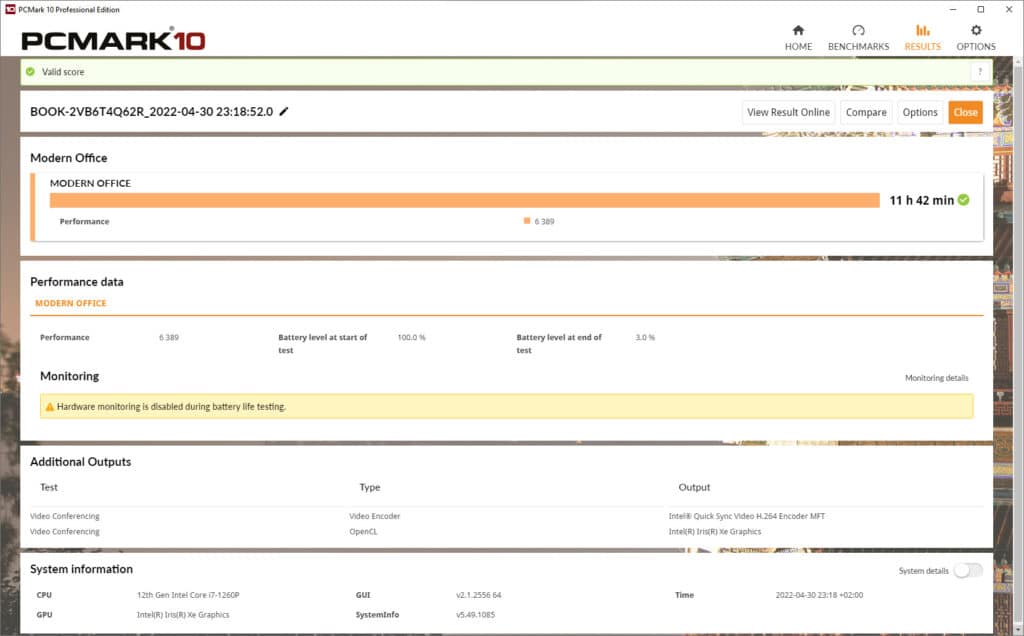Screen dimensions: 1024x636
Task: Open the OPTIONS section
Action: [976, 38]
